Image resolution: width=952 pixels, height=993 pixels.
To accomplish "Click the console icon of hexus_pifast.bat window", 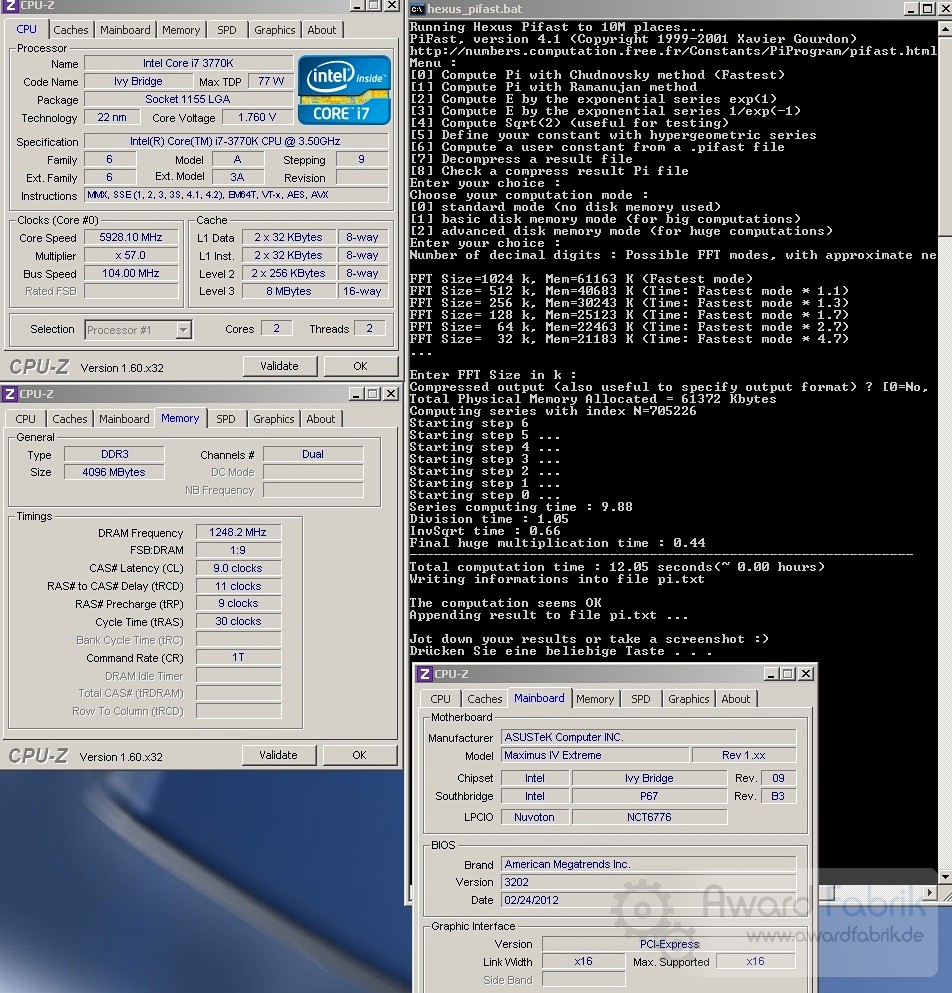I will tap(417, 9).
